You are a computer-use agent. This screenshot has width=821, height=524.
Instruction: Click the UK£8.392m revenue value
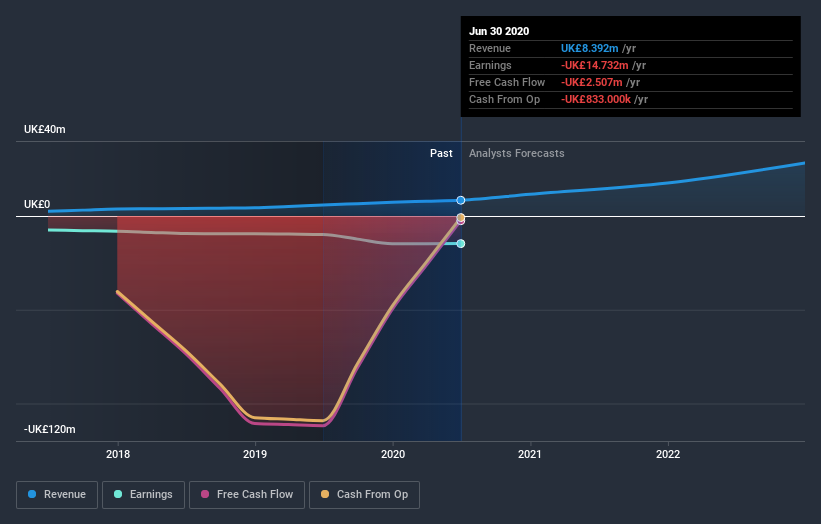590,48
